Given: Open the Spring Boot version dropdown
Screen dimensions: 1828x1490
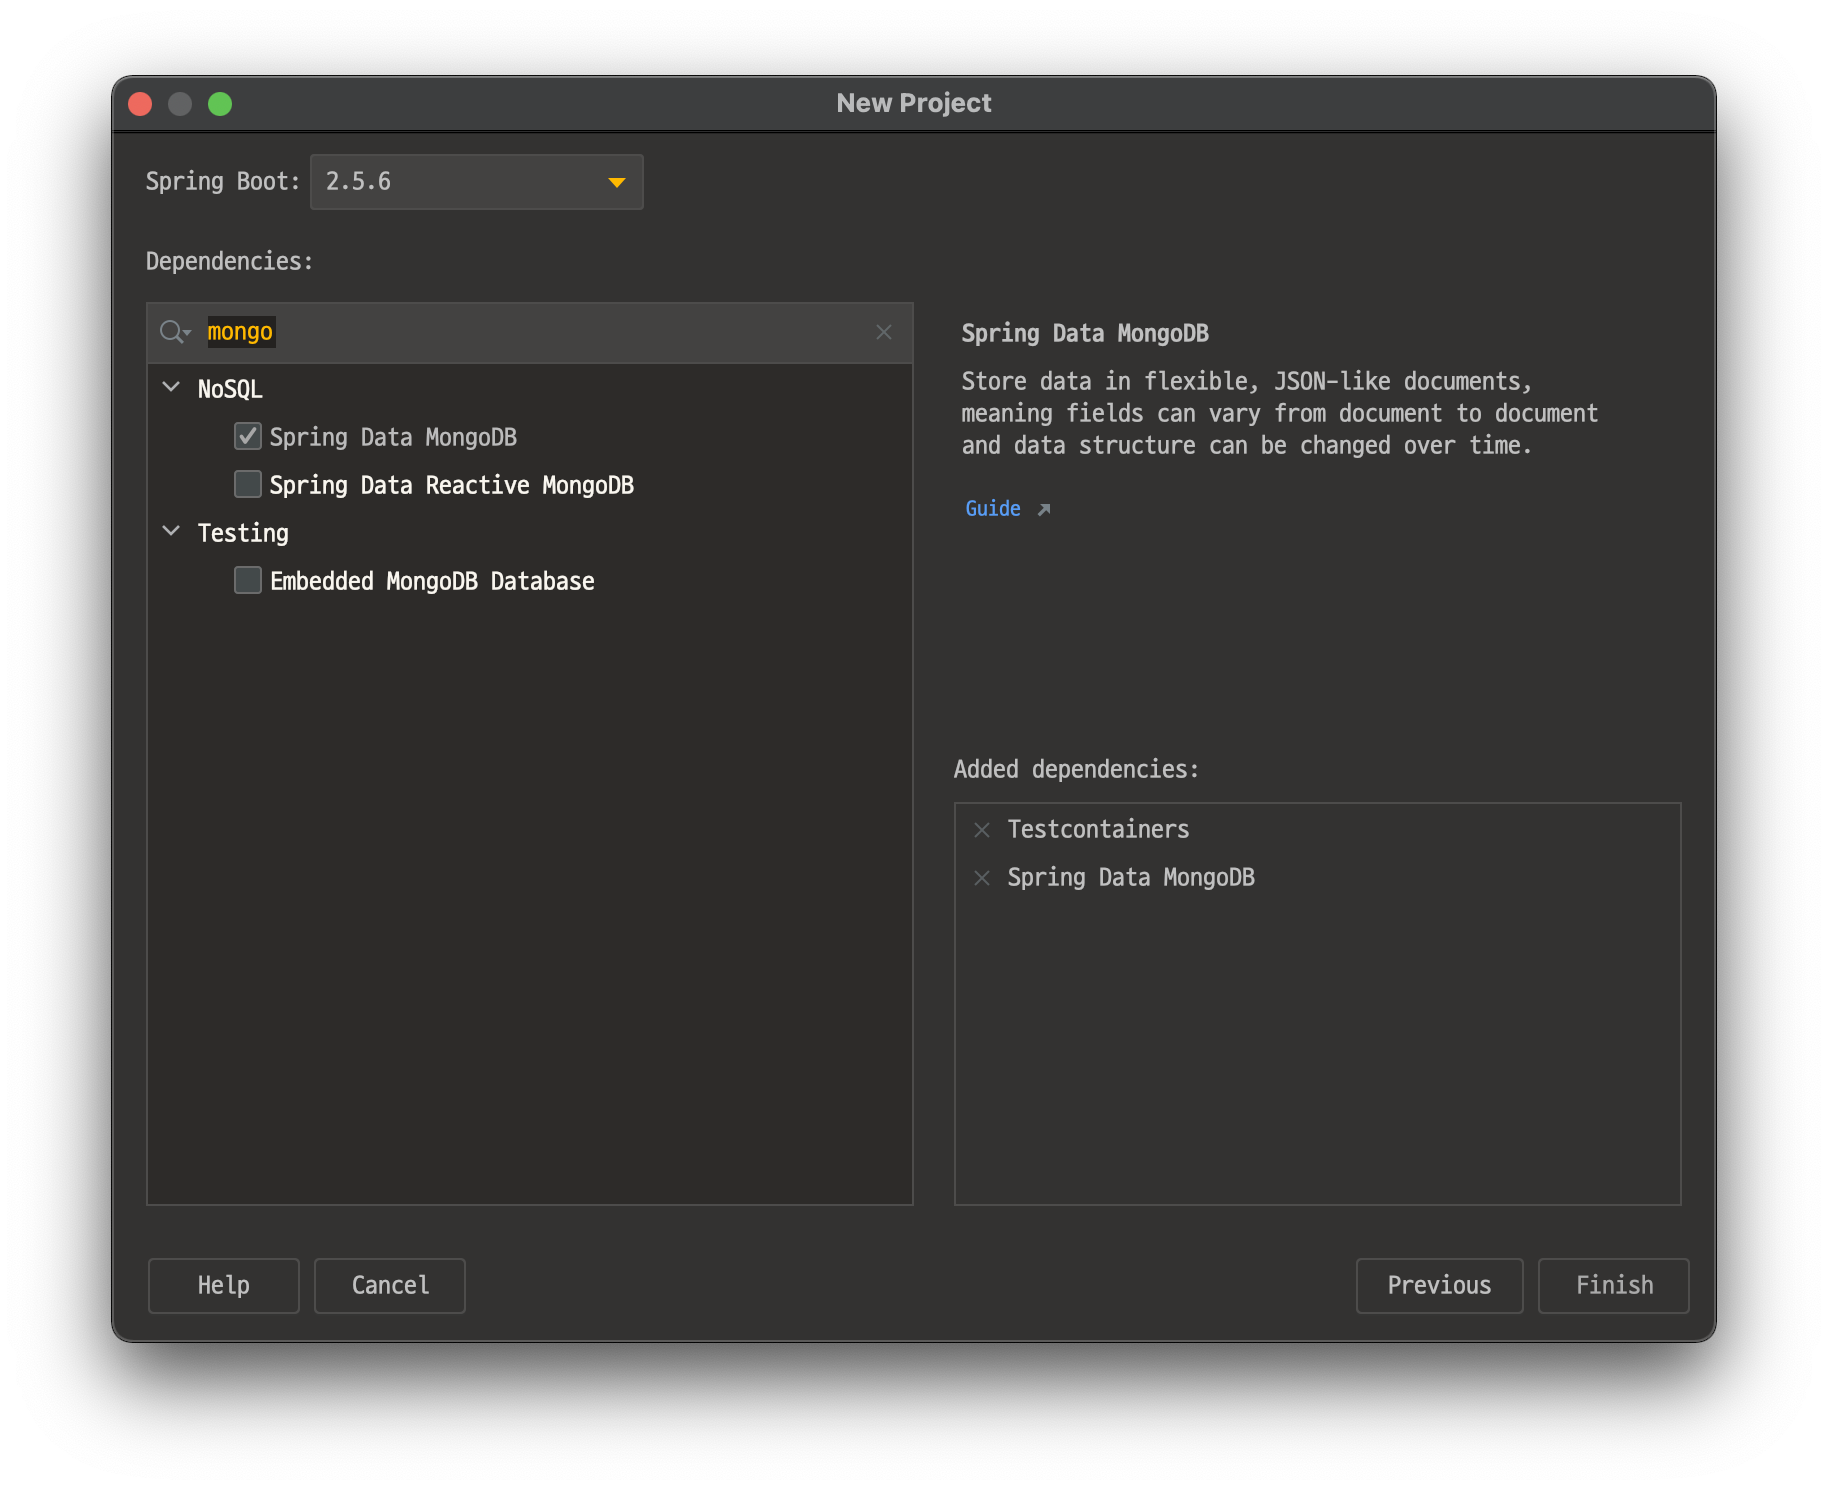Looking at the screenshot, I should (477, 182).
